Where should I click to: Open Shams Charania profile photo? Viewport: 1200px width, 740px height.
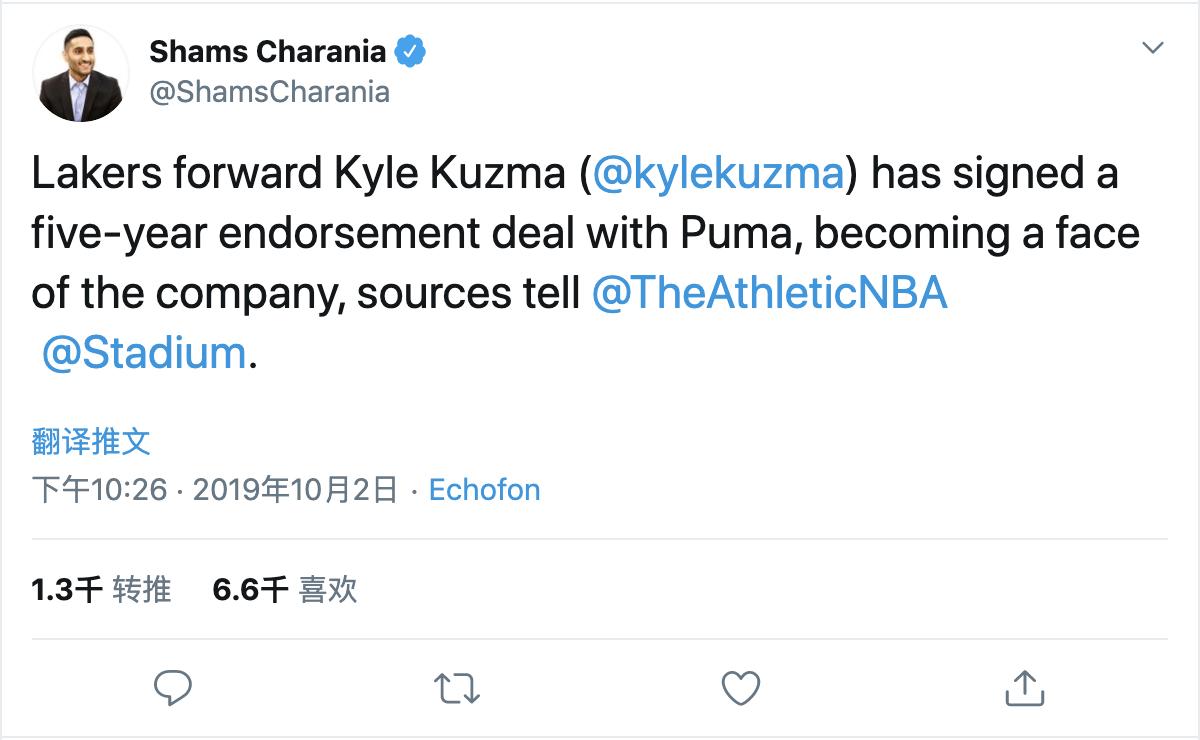click(80, 74)
